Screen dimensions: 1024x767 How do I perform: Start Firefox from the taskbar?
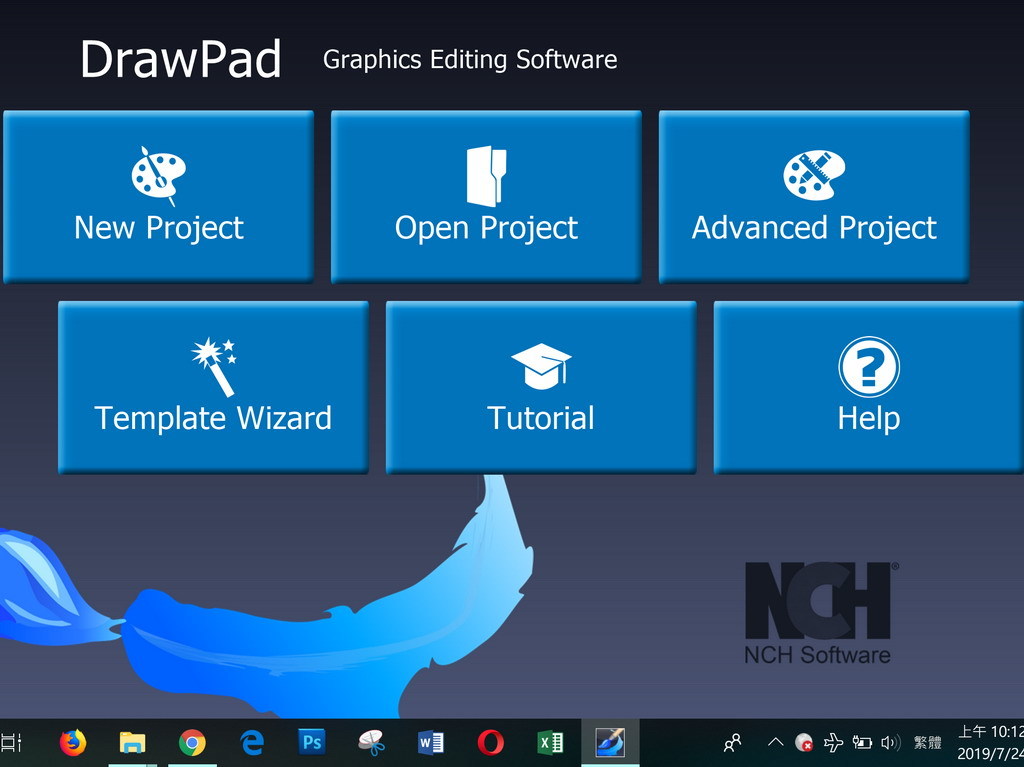[71, 742]
